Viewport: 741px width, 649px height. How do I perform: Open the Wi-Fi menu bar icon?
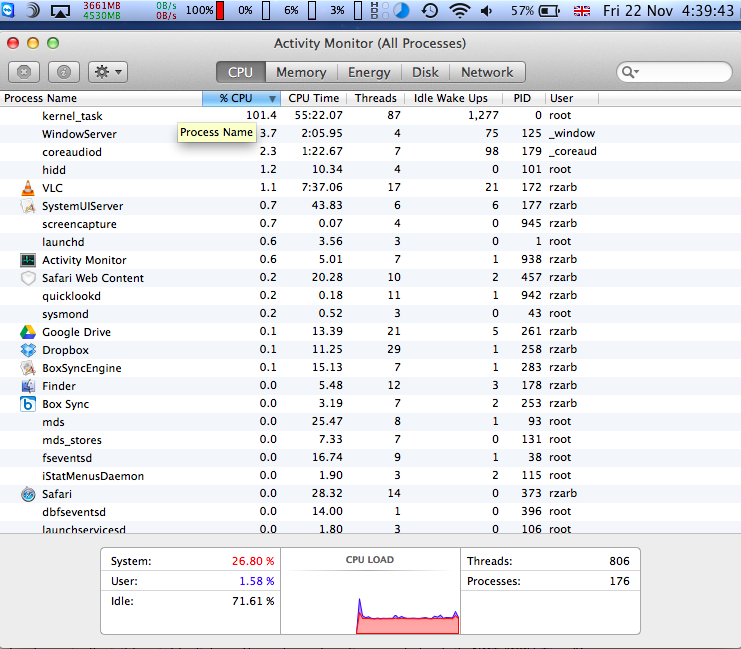pos(459,10)
